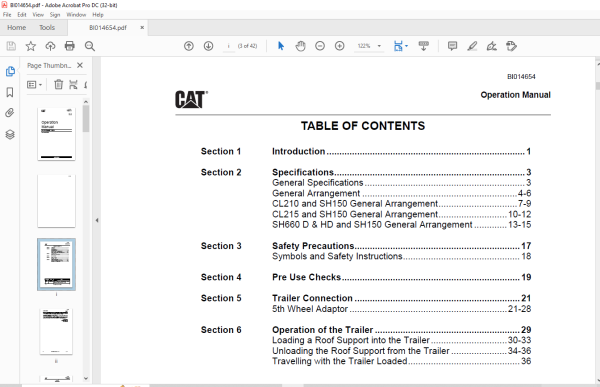The width and height of the screenshot is (600, 387).
Task: Toggle the Attachments paperclip panel
Action: pyautogui.click(x=10, y=113)
